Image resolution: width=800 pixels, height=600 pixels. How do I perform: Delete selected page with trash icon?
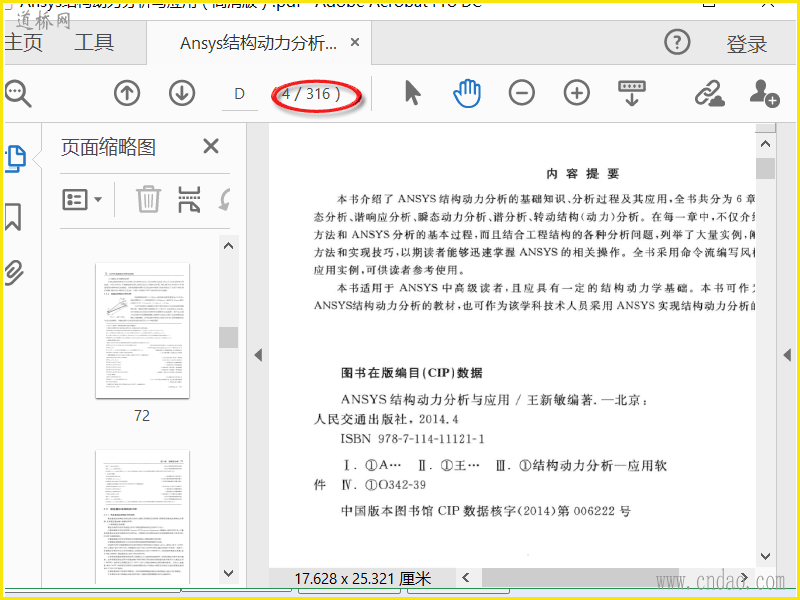(148, 199)
